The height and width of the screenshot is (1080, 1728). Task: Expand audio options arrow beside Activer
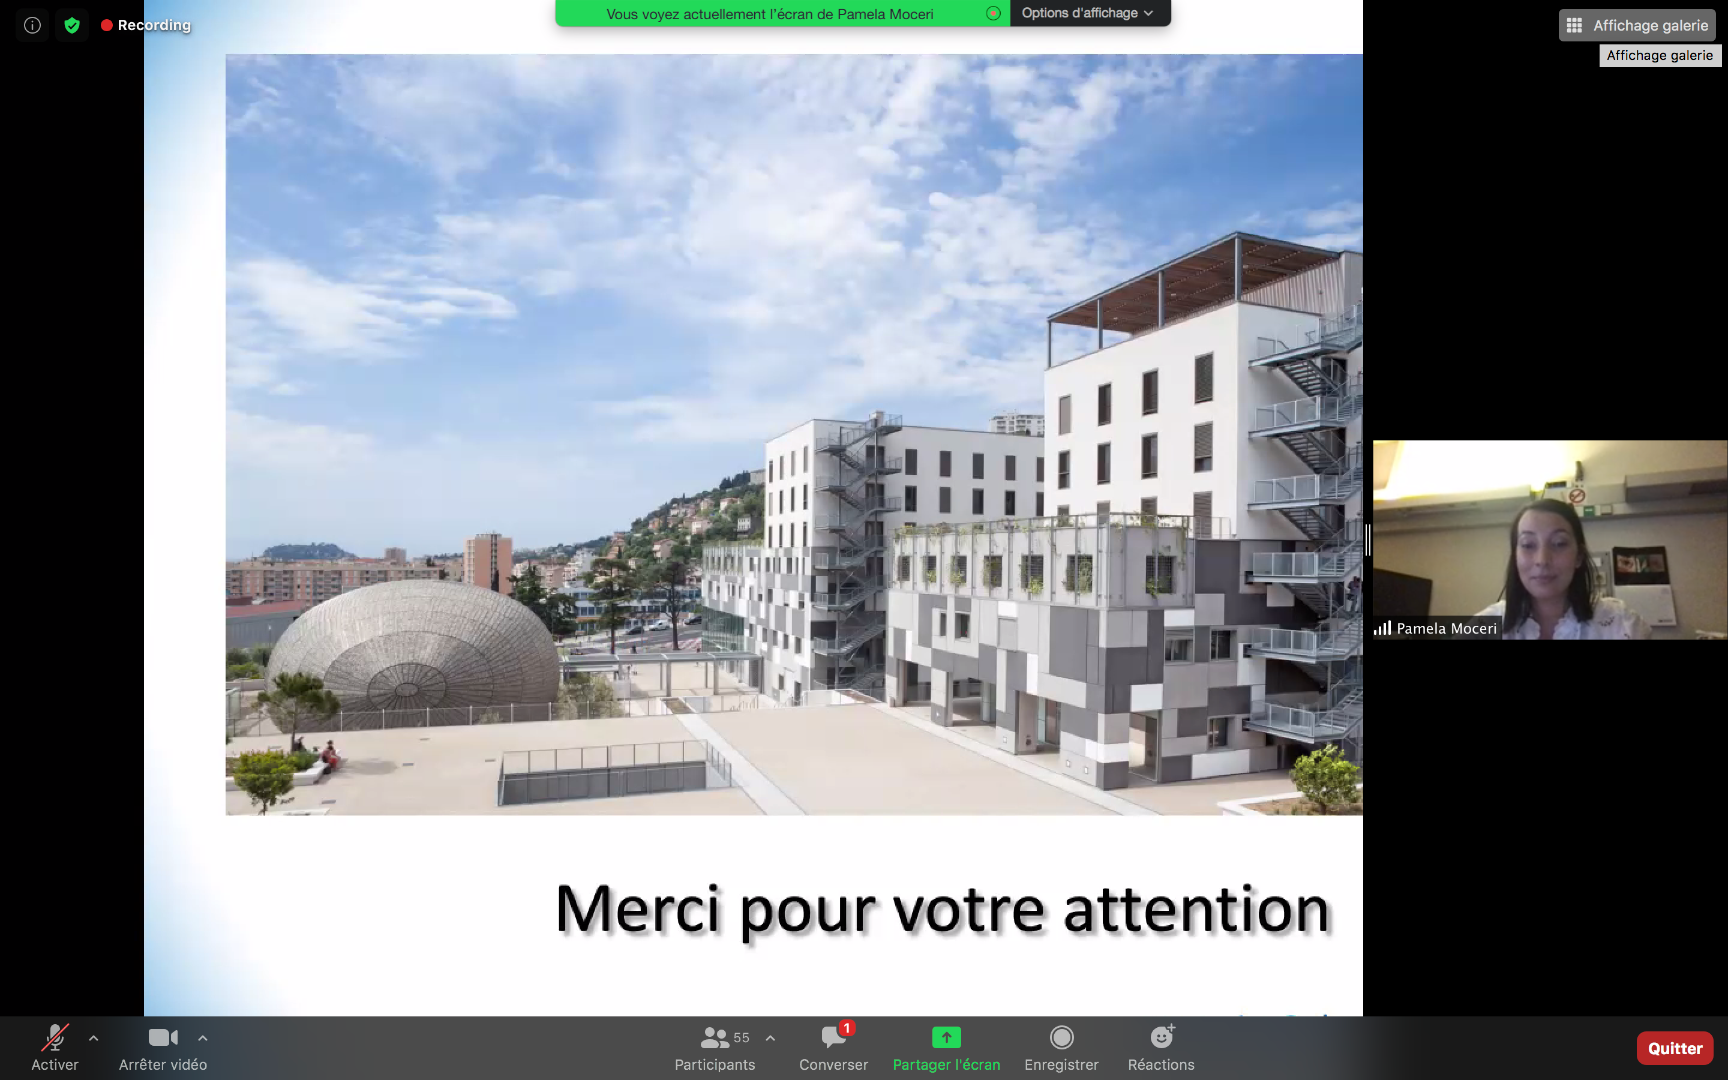point(94,1038)
